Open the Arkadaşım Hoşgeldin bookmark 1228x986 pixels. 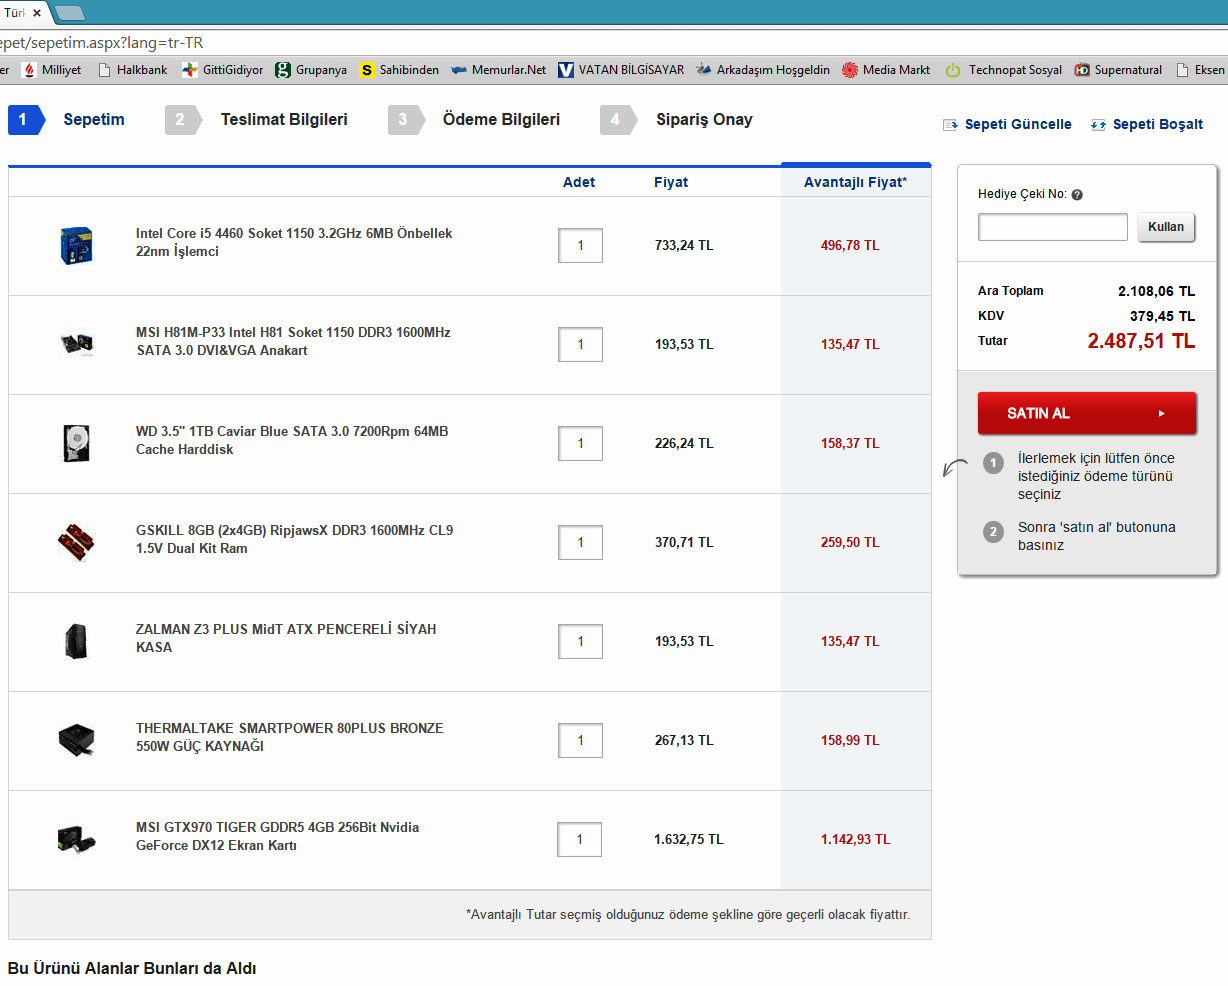tap(763, 70)
